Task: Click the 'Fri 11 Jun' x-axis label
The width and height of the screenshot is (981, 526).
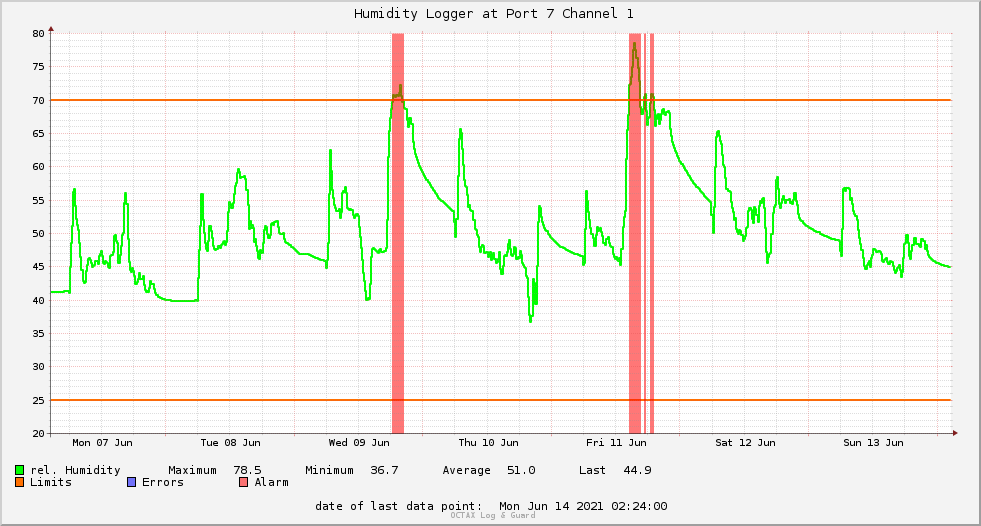Action: 616,443
